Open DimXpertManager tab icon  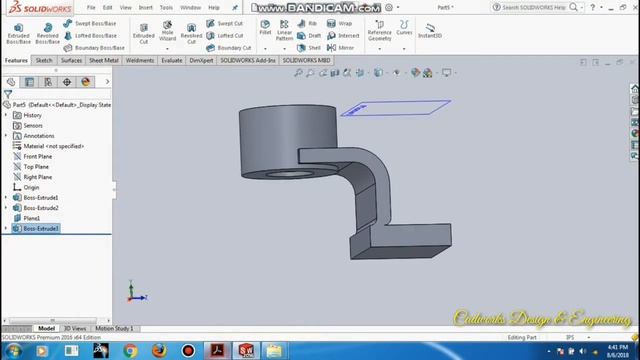click(x=67, y=82)
